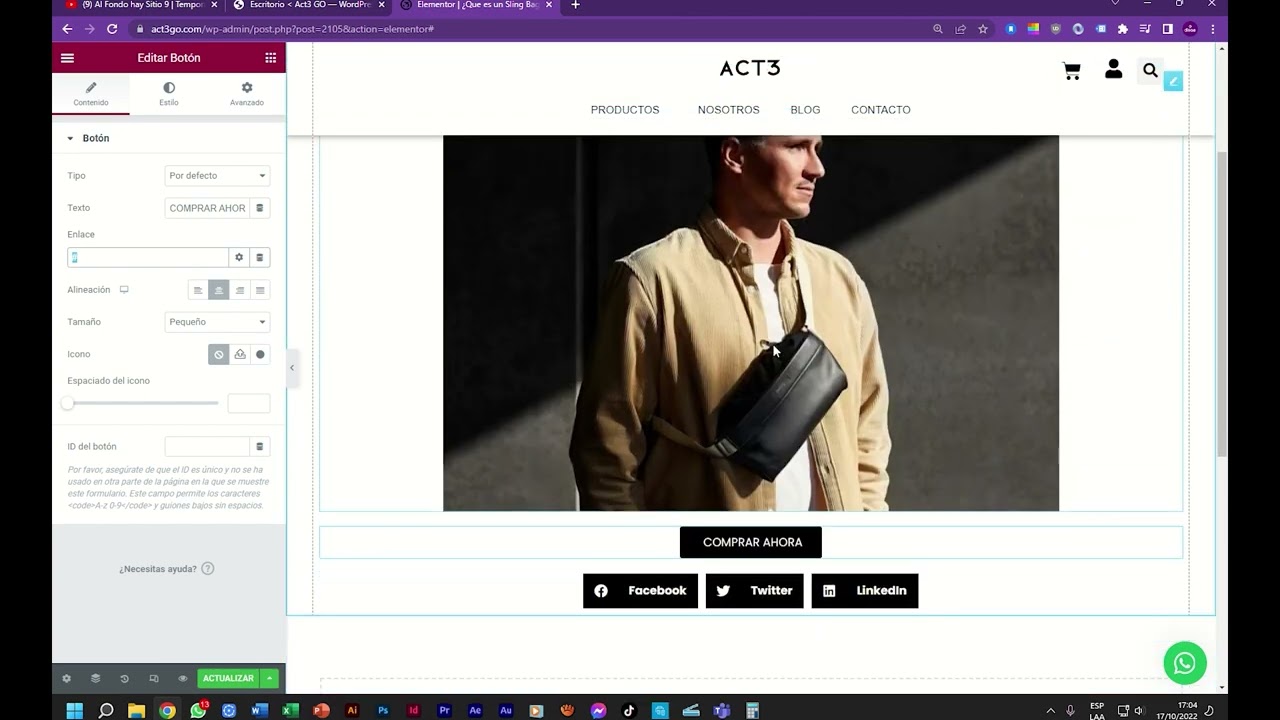The height and width of the screenshot is (720, 1280).
Task: Open the Tipo dropdown
Action: [x=217, y=176]
